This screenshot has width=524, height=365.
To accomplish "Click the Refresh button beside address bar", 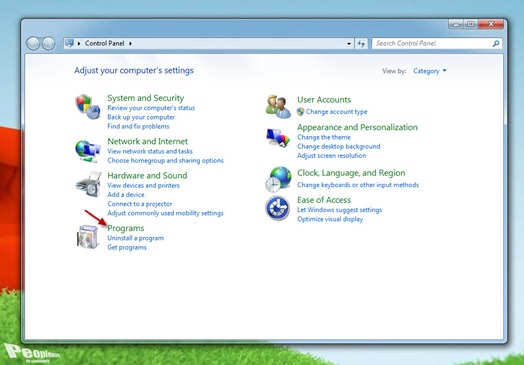I will (x=361, y=43).
